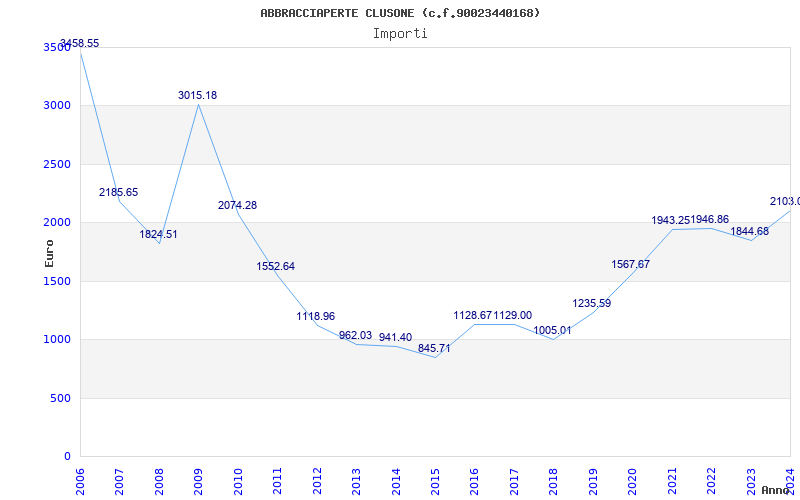800x500 pixels.
Task: Click the 1946.86 data label
Action: coord(710,220)
